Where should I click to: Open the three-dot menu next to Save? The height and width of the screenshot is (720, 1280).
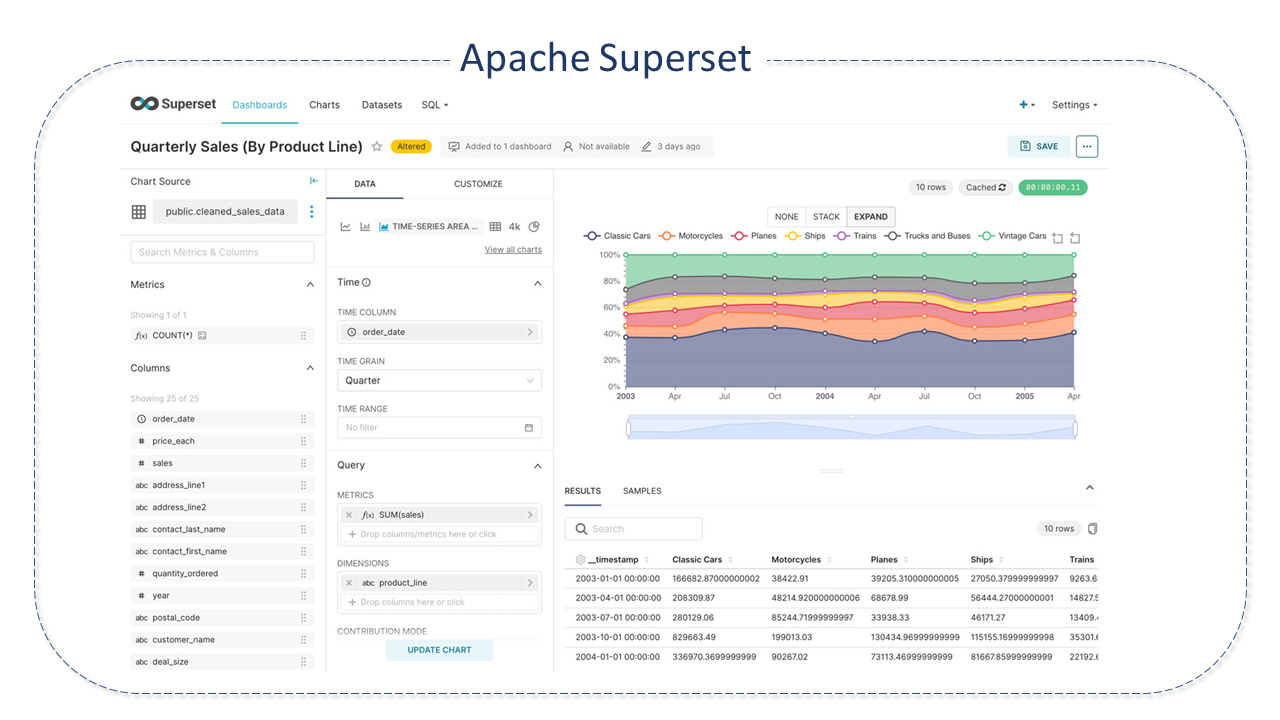click(1087, 146)
